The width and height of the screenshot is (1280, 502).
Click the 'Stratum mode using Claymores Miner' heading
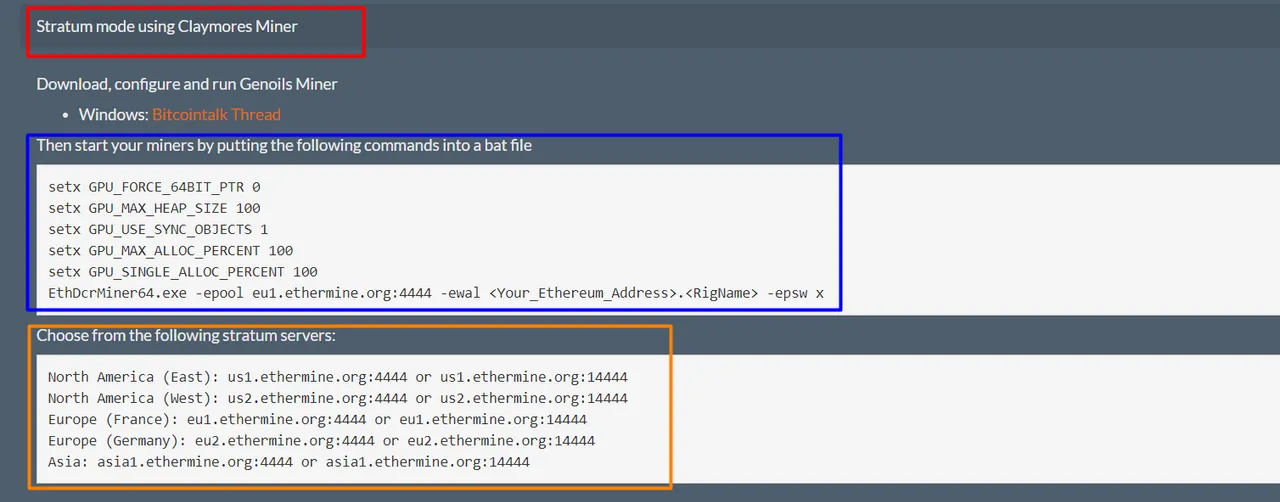(167, 26)
